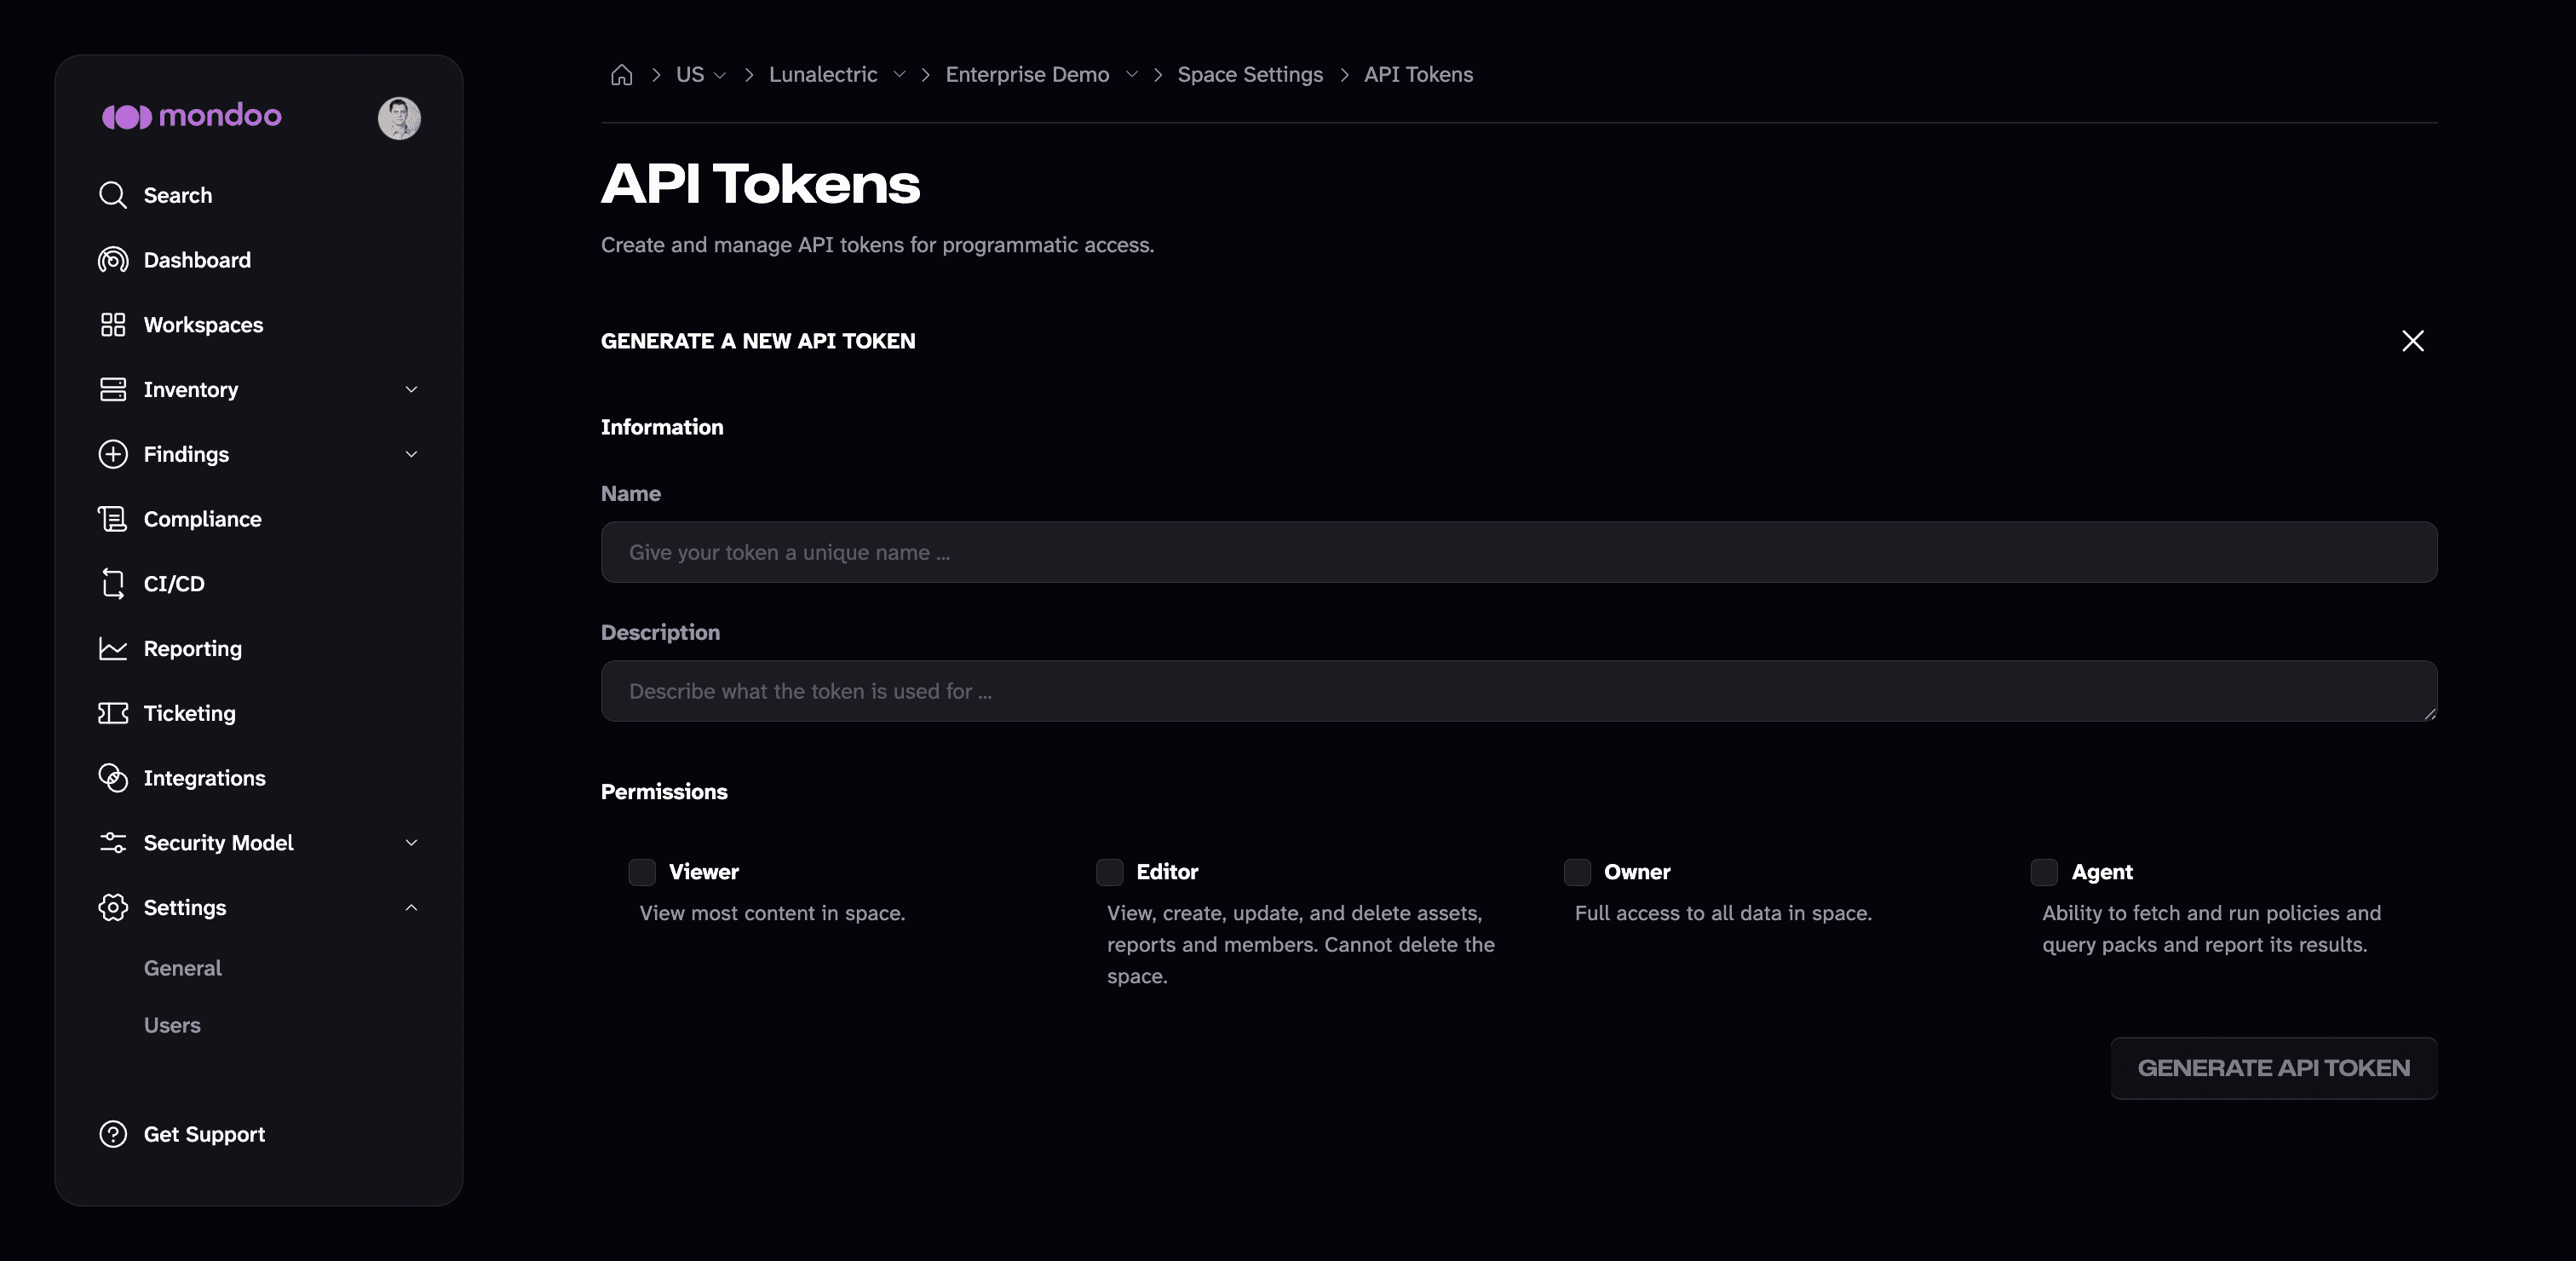Click the Owner permission label
The image size is (2576, 1261).
1637,872
